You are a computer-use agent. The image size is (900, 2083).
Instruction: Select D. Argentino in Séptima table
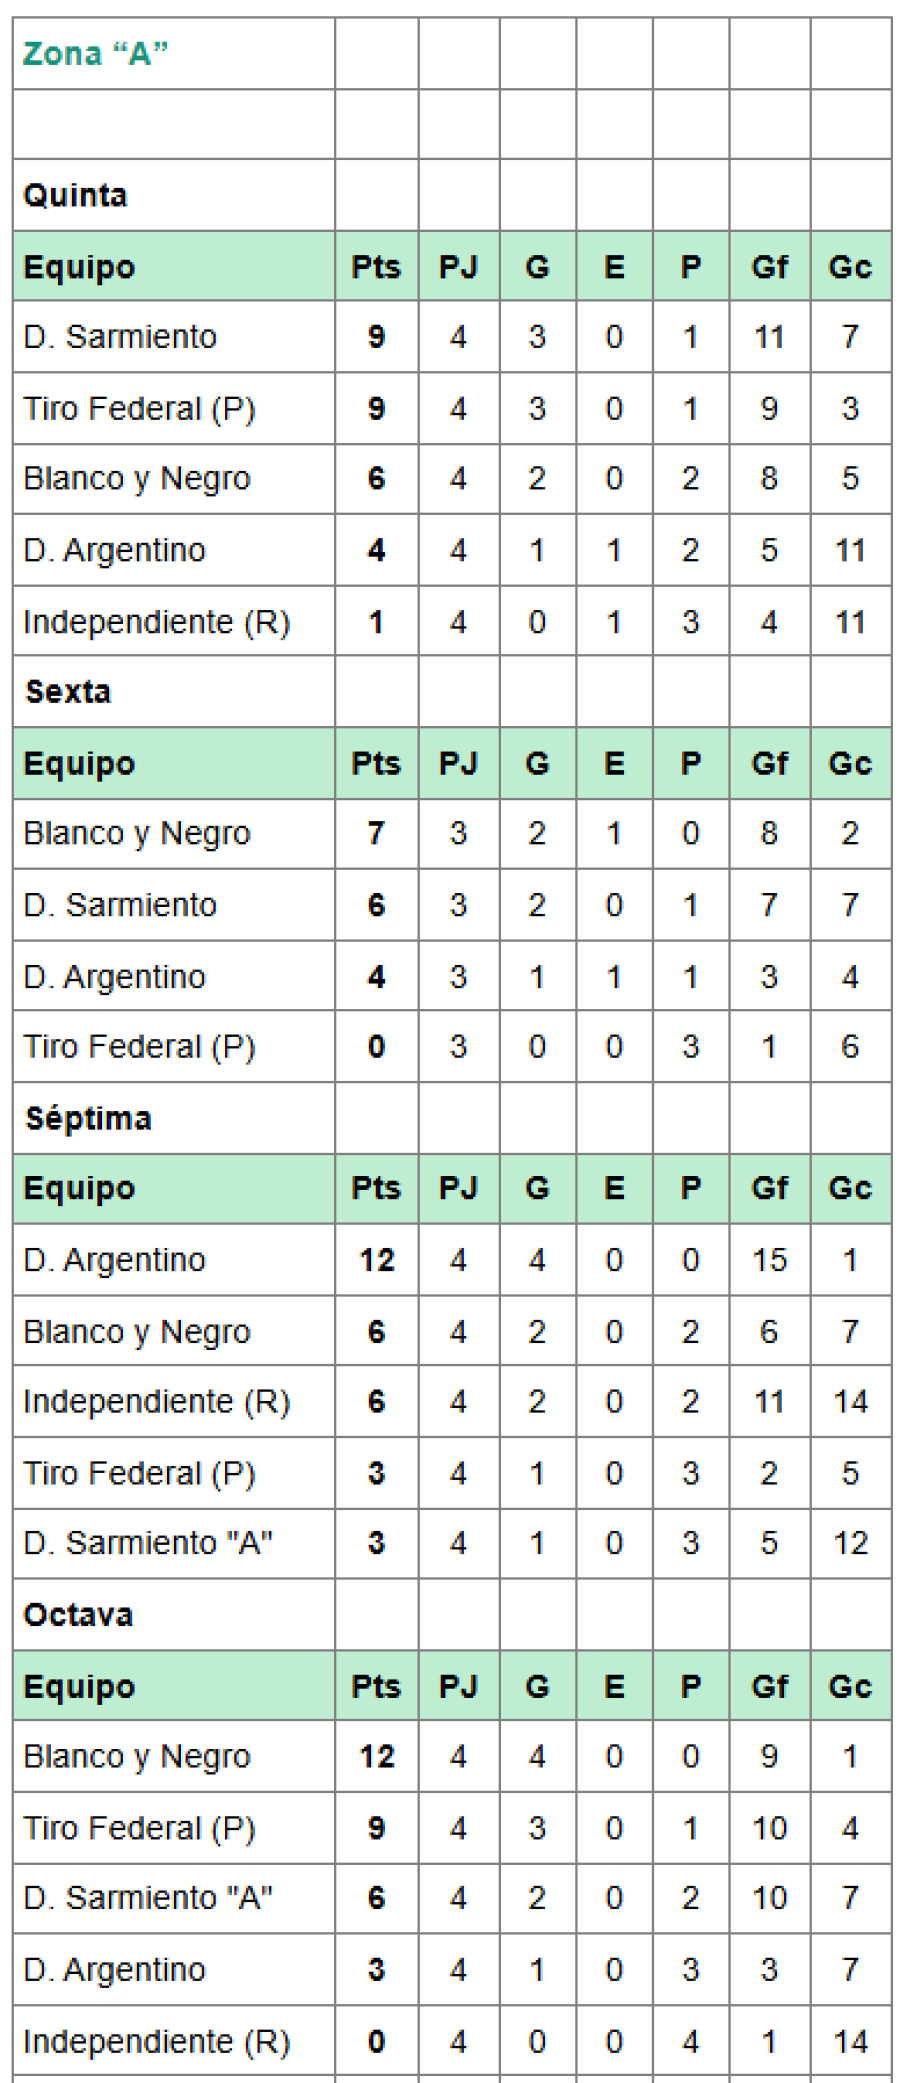[114, 1260]
